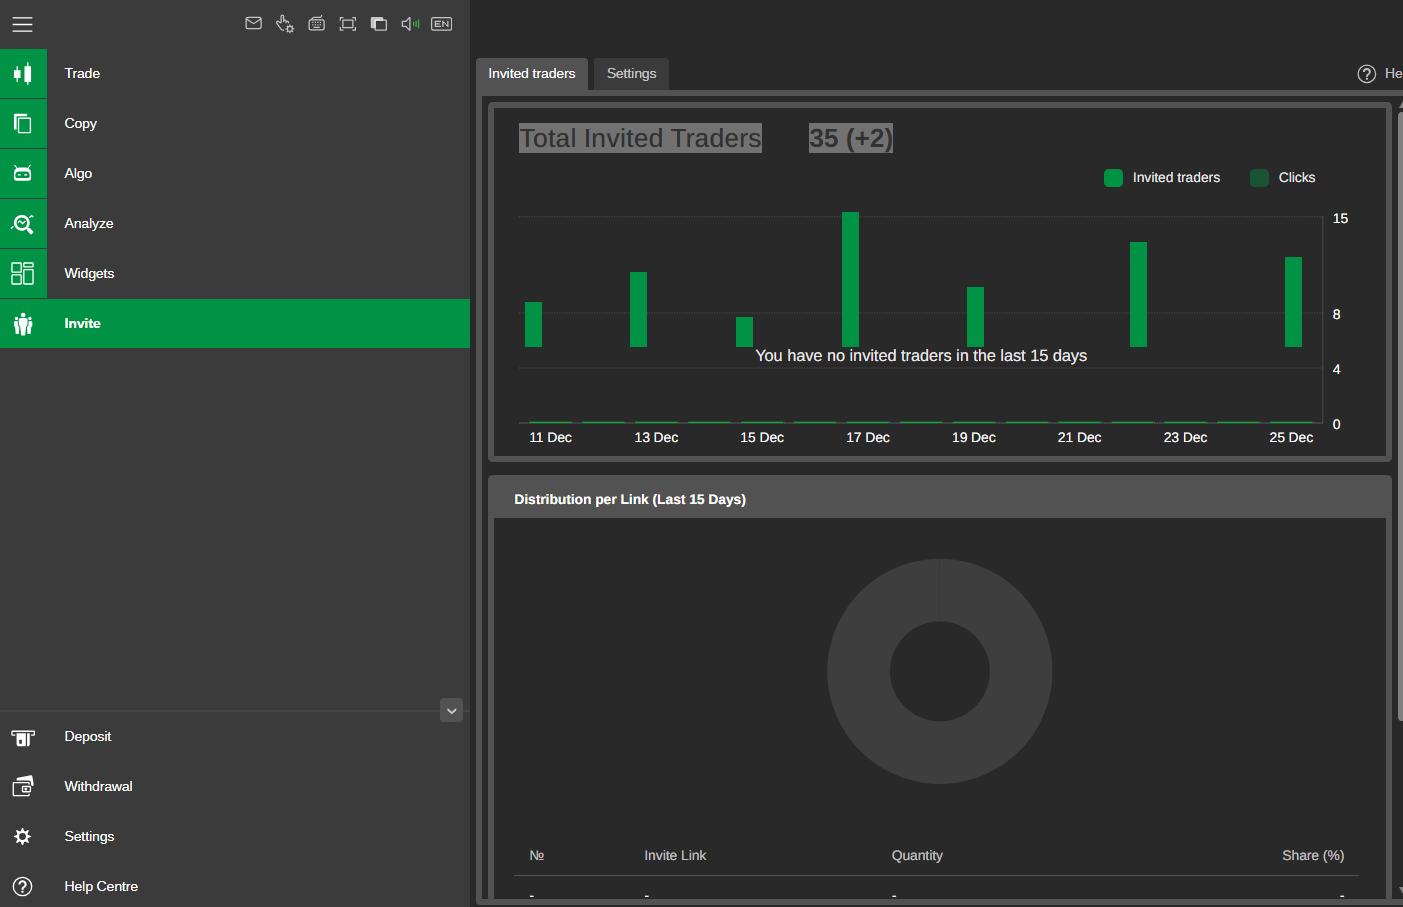Open Help Centre from sidebar
The width and height of the screenshot is (1403, 907).
point(100,887)
